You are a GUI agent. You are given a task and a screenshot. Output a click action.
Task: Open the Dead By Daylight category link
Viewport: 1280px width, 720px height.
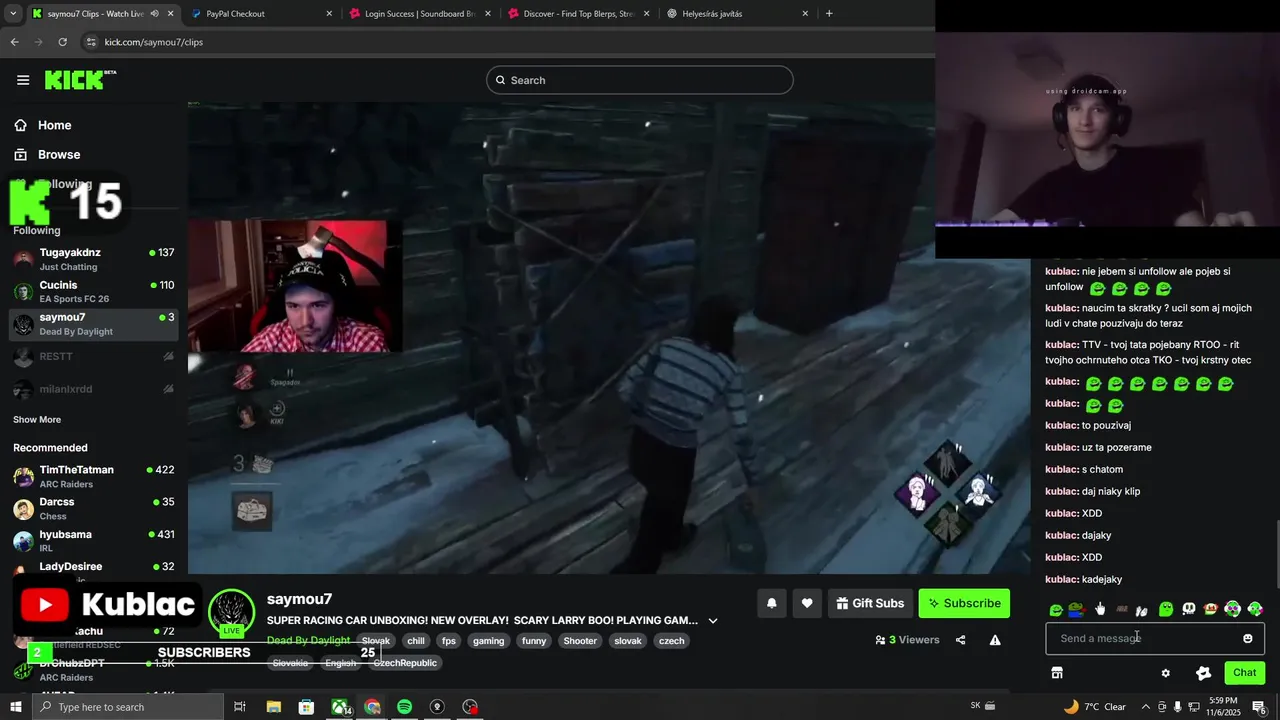click(x=308, y=641)
